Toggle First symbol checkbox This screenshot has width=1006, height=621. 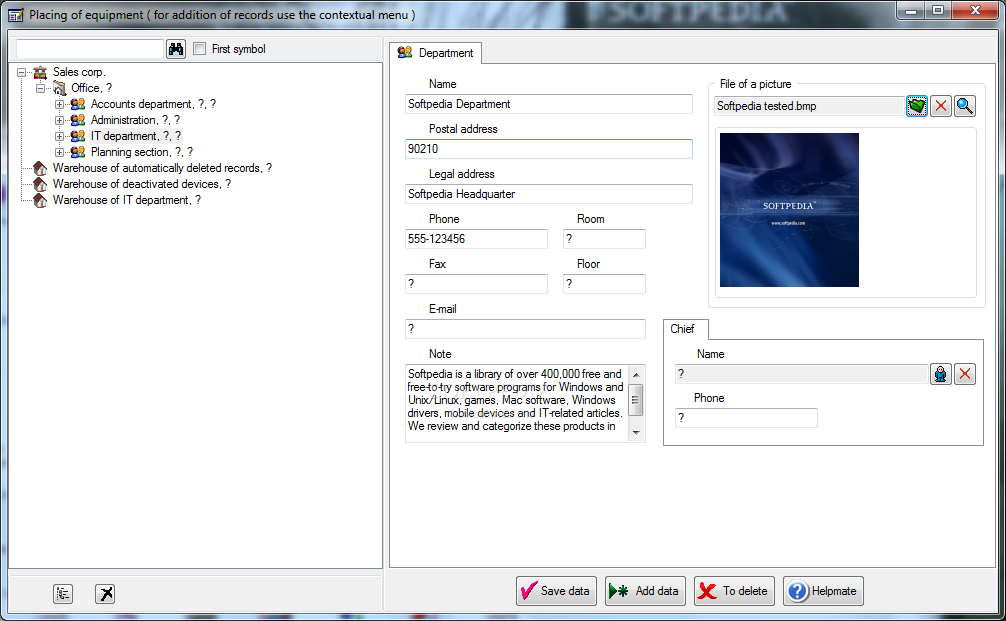pyautogui.click(x=200, y=49)
